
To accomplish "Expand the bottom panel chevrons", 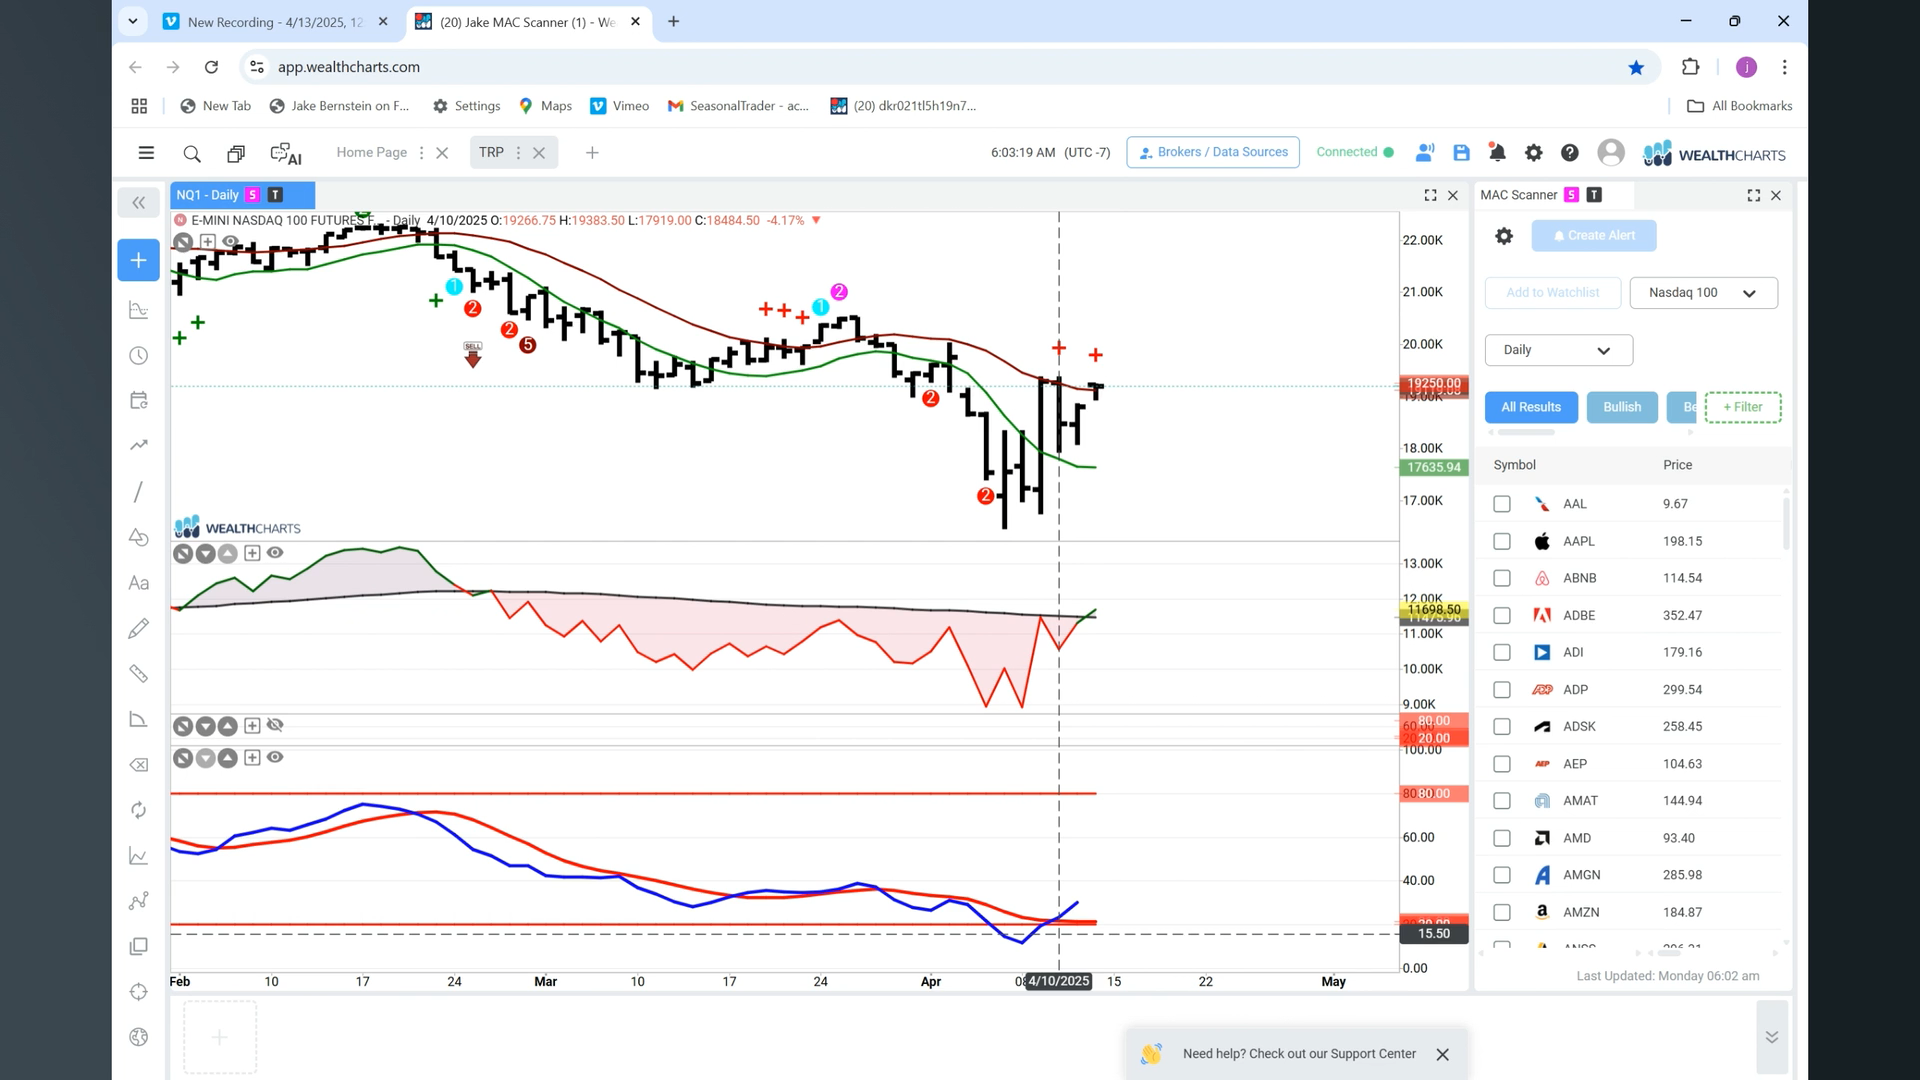I will [x=1771, y=1037].
